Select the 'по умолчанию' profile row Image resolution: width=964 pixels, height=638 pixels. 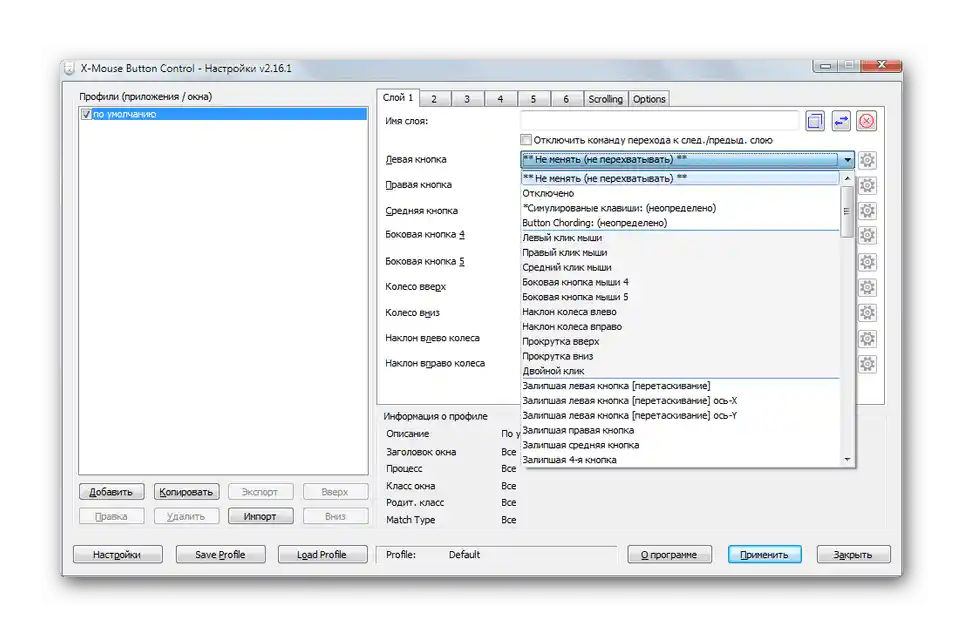[x=223, y=114]
